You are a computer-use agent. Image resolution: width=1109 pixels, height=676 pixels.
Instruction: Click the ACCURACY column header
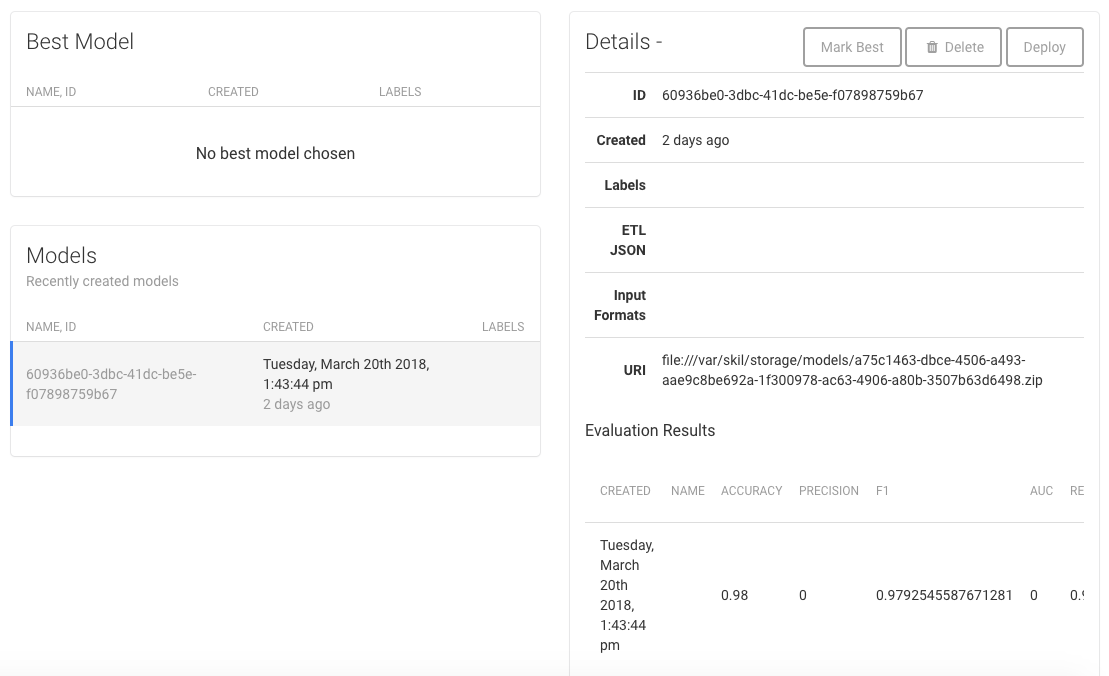751,491
